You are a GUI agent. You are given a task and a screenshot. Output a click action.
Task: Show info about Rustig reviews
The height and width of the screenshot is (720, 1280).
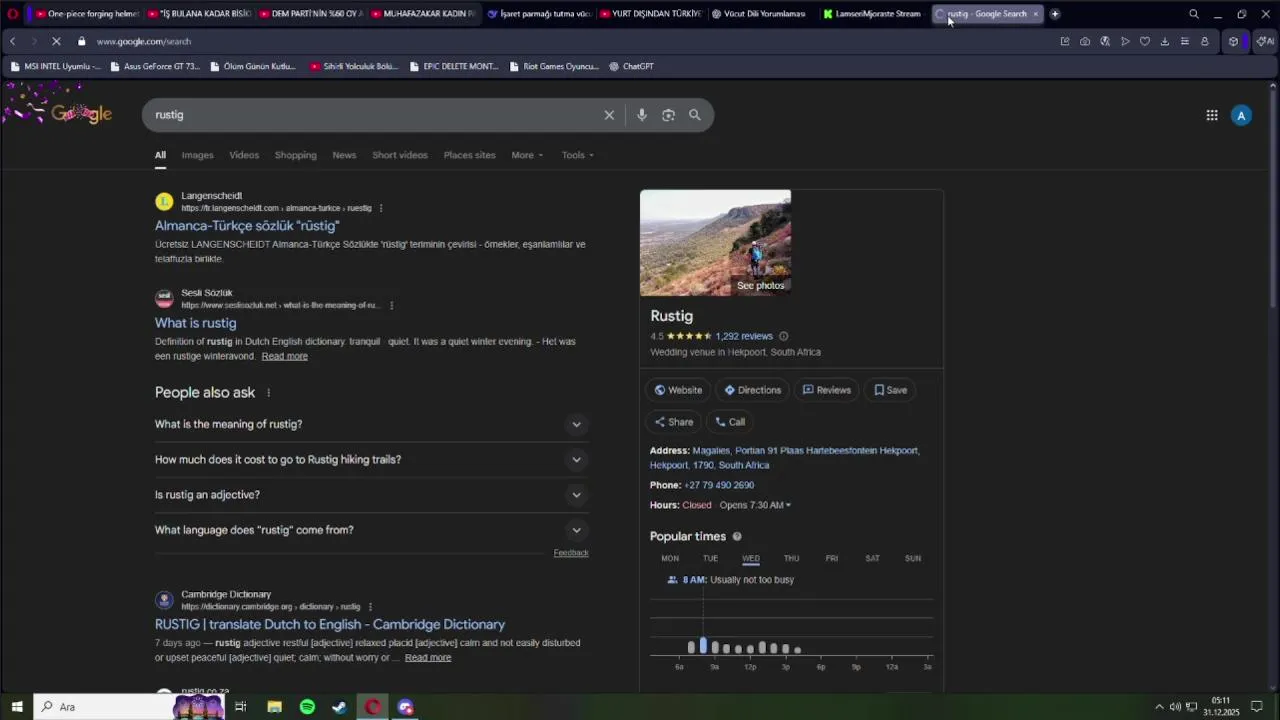(x=784, y=336)
